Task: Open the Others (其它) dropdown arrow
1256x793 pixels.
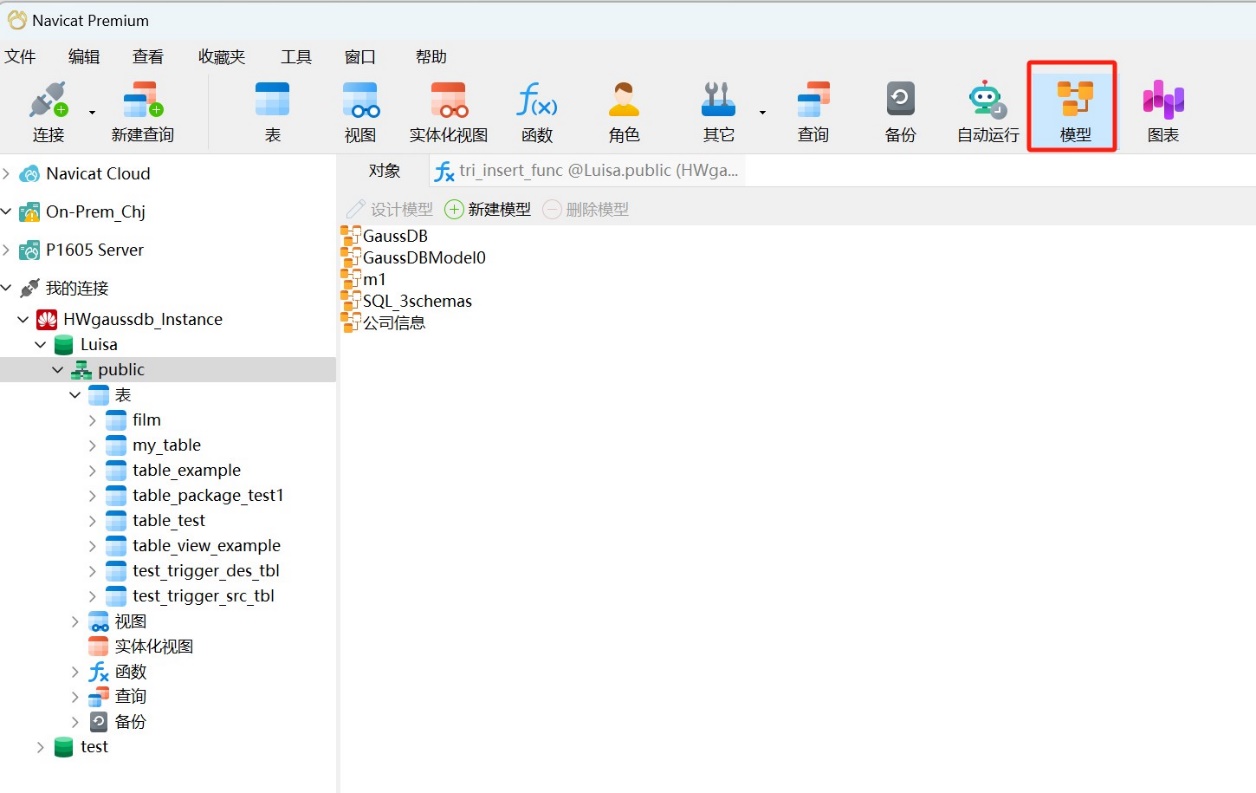Action: coord(762,112)
